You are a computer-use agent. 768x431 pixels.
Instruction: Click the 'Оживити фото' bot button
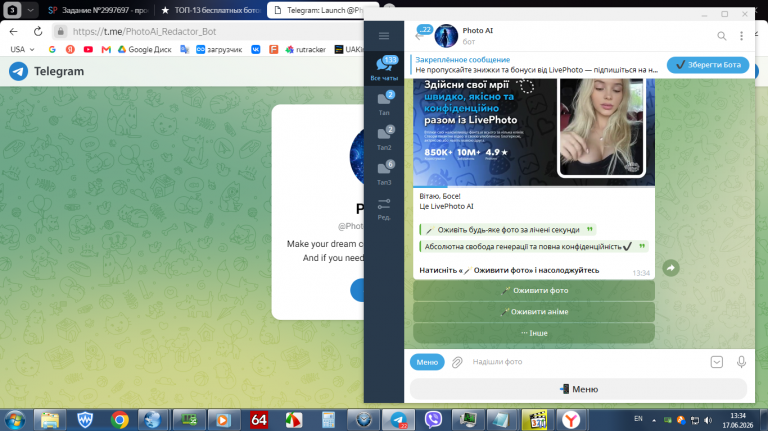click(534, 290)
